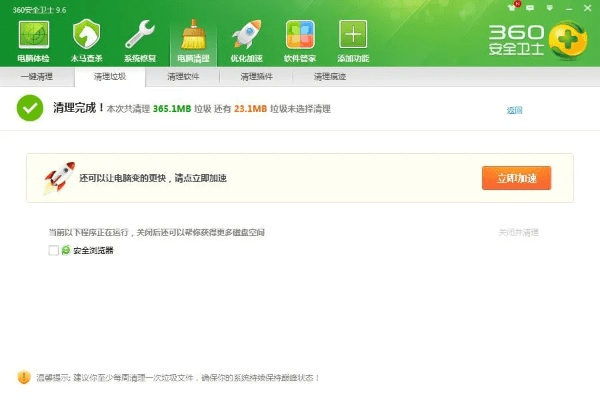Open the feedback message icon in title bar
Viewport: 600px width, 400px height.
point(530,8)
